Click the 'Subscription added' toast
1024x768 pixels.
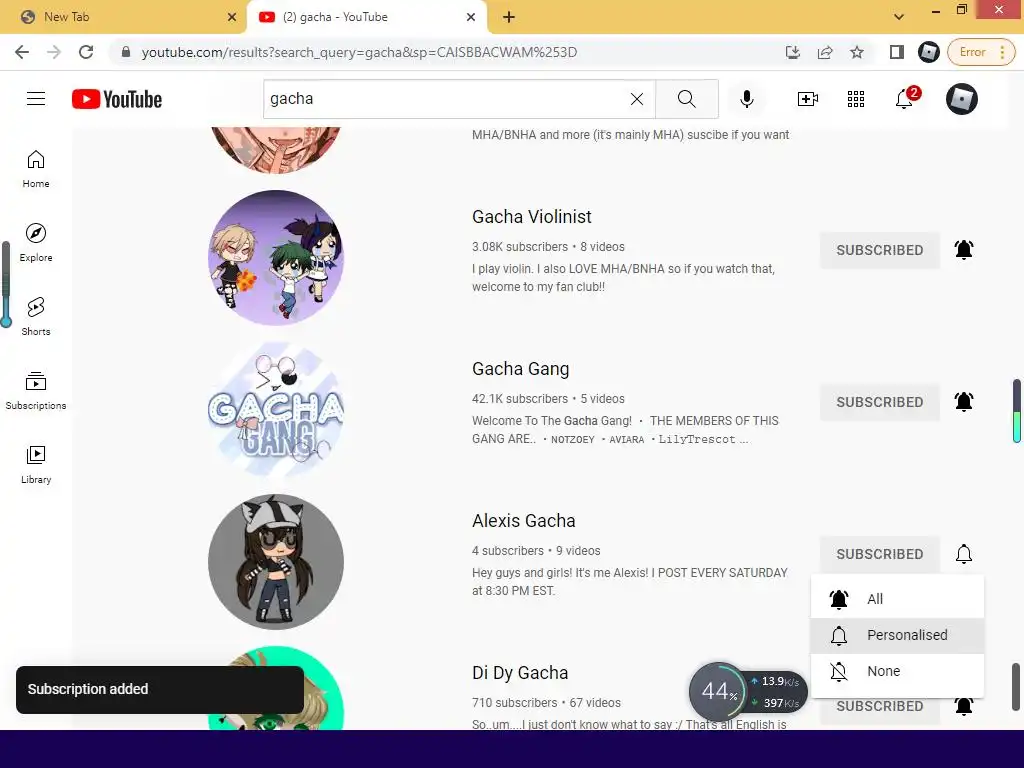pyautogui.click(x=159, y=690)
